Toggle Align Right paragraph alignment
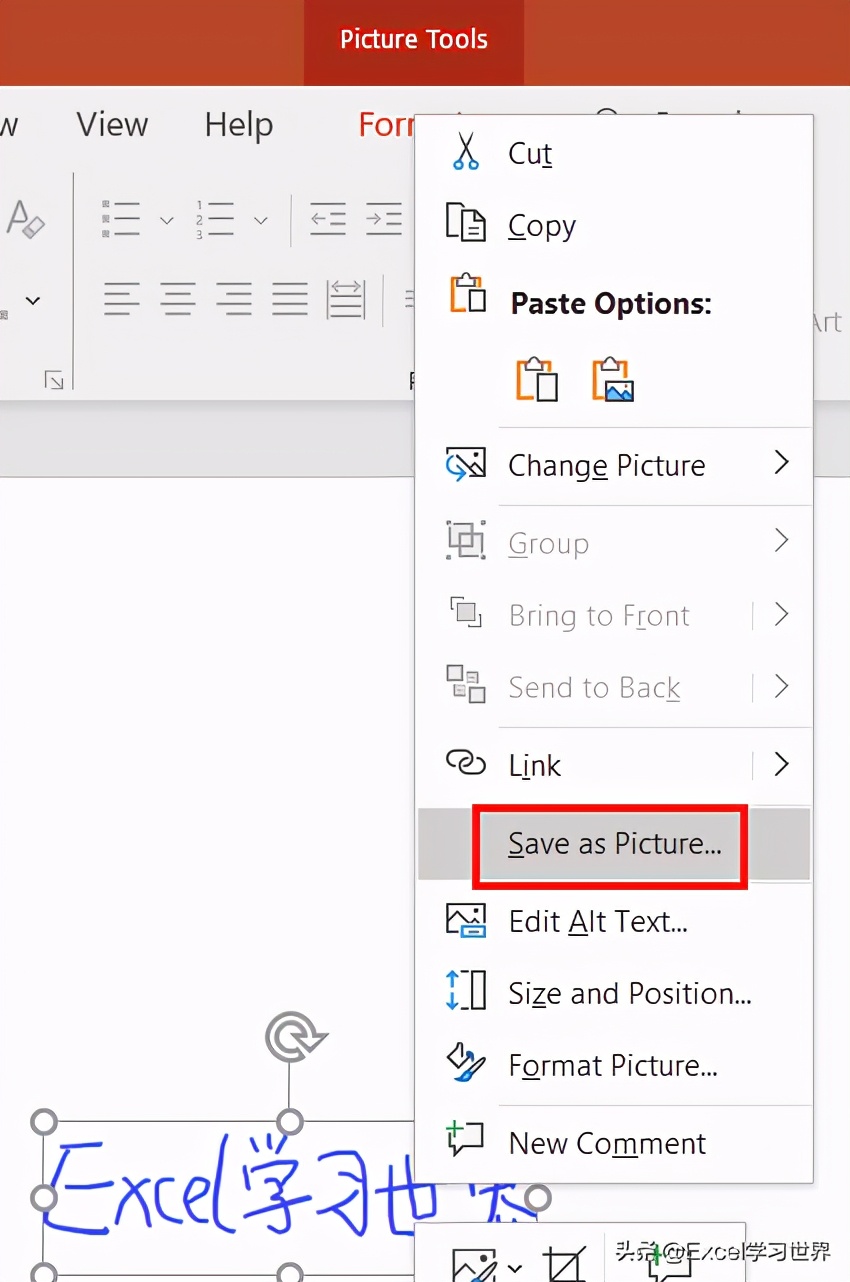The width and height of the screenshot is (850, 1282). [234, 298]
